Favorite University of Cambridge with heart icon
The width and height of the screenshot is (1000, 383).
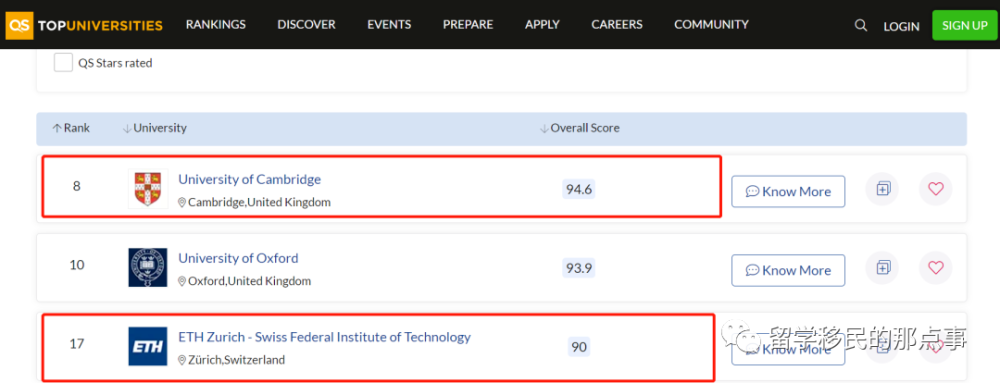(x=936, y=189)
